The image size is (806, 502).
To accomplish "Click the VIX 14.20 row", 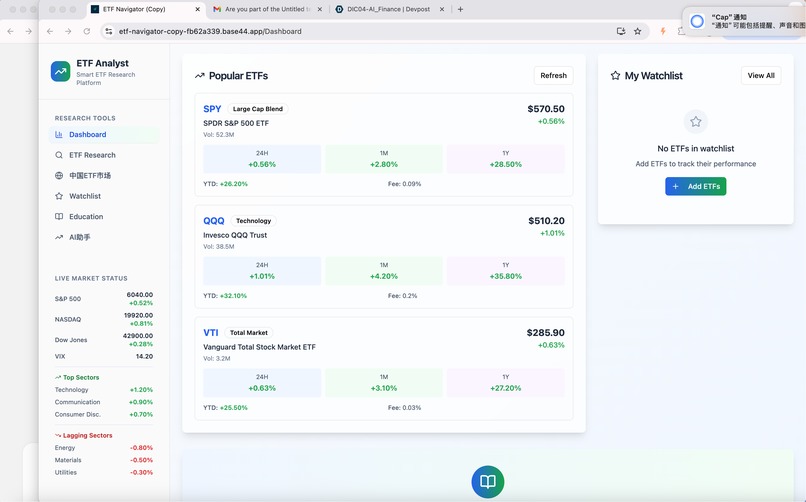I will point(104,357).
